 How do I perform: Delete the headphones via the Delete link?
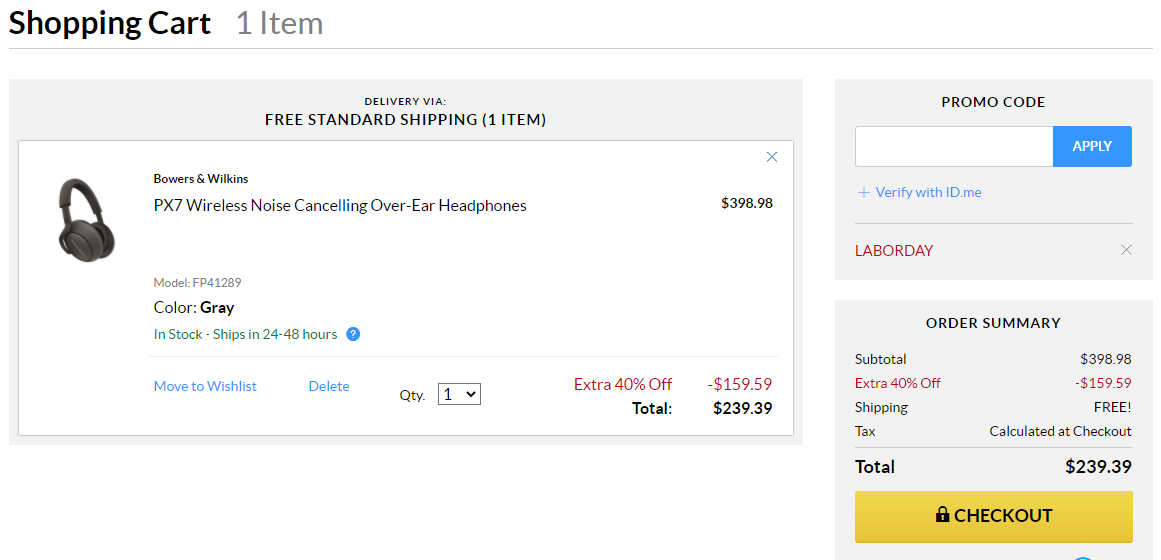coord(329,386)
